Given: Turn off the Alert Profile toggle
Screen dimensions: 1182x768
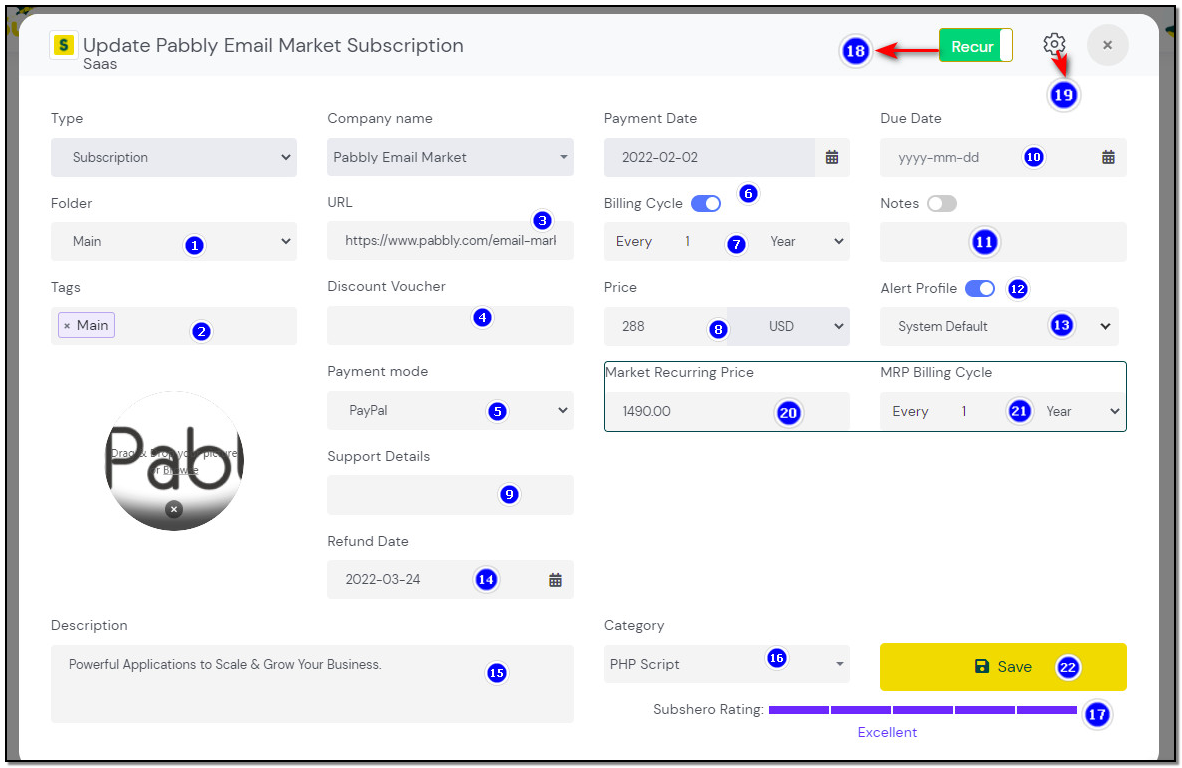Looking at the screenshot, I should pyautogui.click(x=979, y=288).
